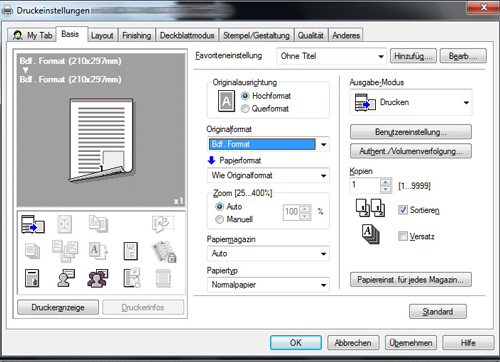This screenshot has height=362, width=500.
Task: Open the Originalformat dropdown showing Bdf. Format
Action: coord(268,144)
